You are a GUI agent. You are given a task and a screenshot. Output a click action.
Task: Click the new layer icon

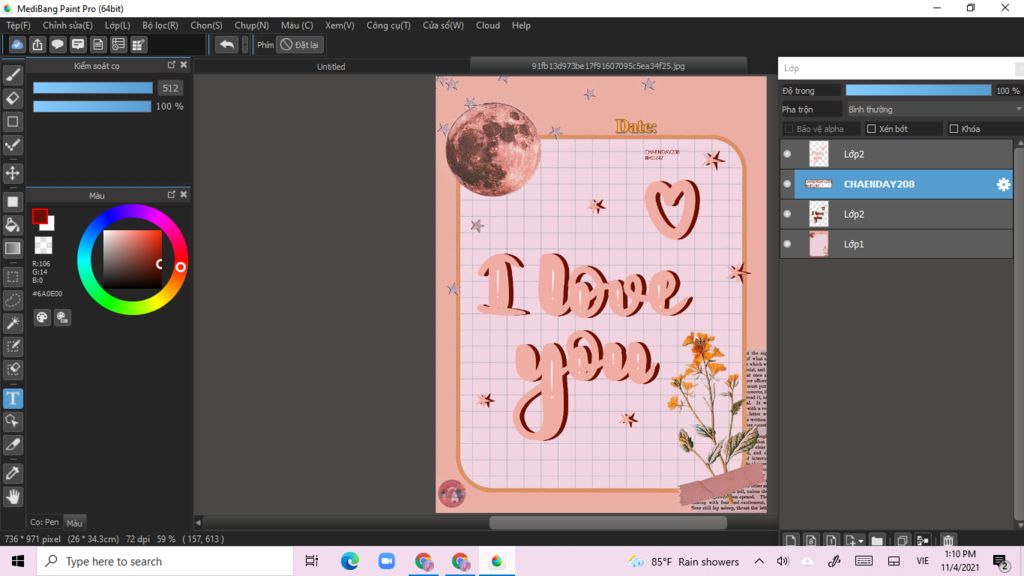click(x=791, y=540)
